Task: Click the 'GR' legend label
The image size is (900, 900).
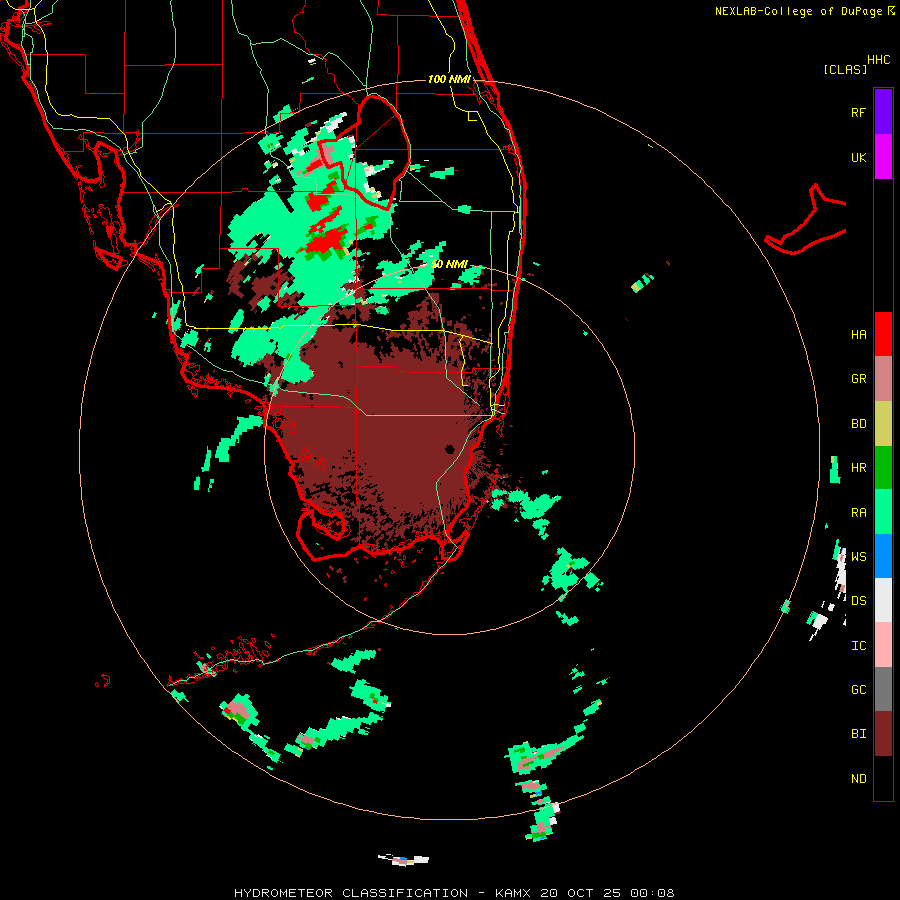Action: pyautogui.click(x=858, y=378)
